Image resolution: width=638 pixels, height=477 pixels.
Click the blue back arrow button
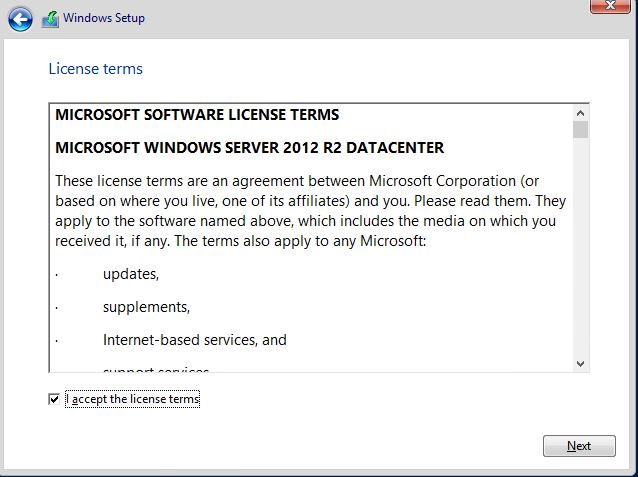click(x=20, y=19)
